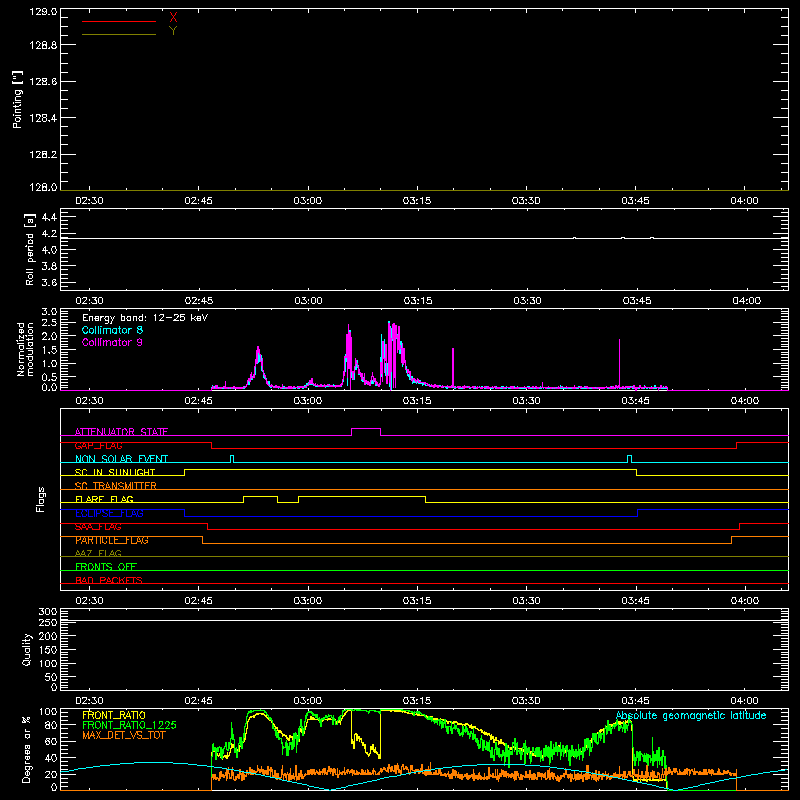Click the isolated modulation spike near 03:20
The width and height of the screenshot is (800, 800).
pos(453,367)
